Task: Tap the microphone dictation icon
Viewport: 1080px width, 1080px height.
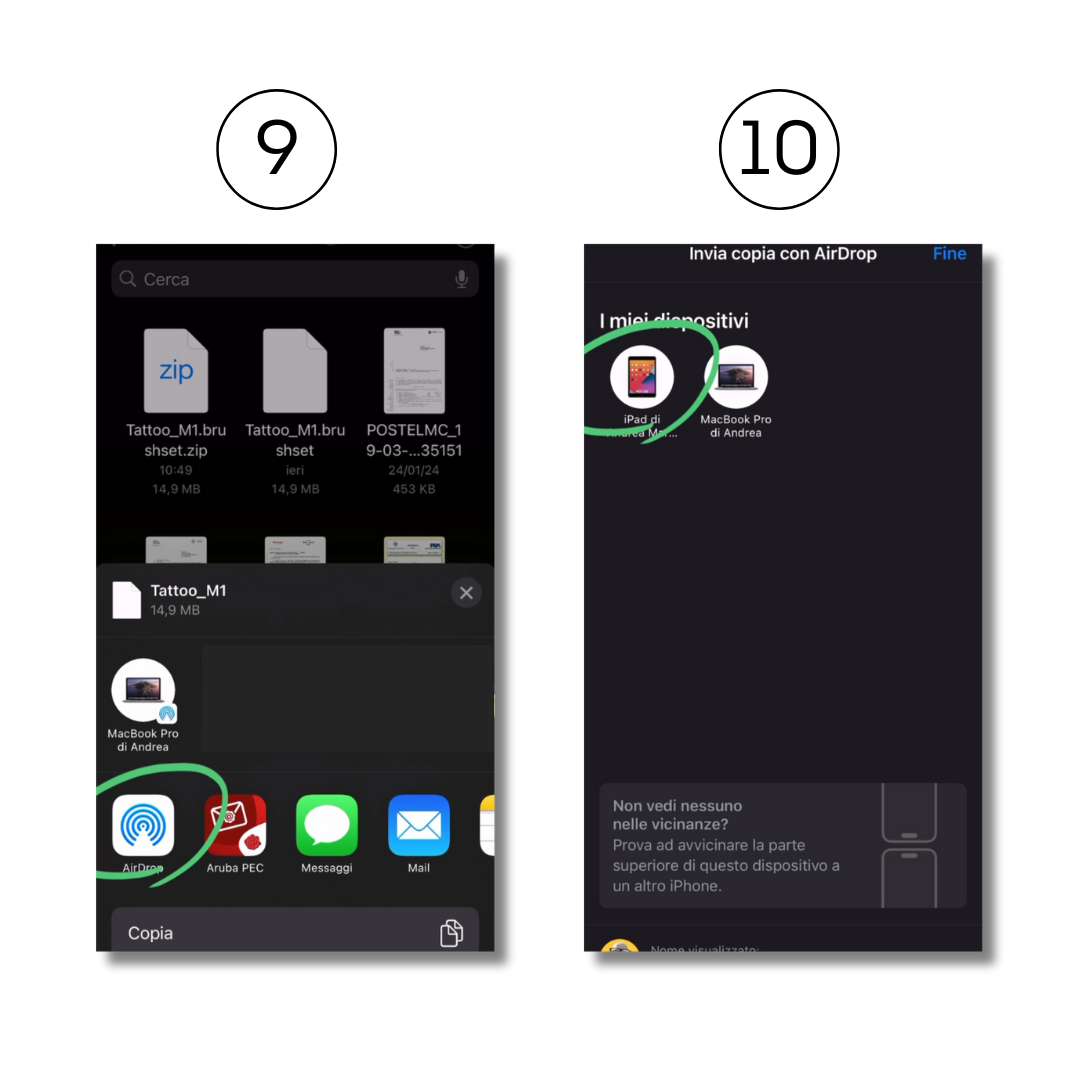Action: click(x=461, y=279)
